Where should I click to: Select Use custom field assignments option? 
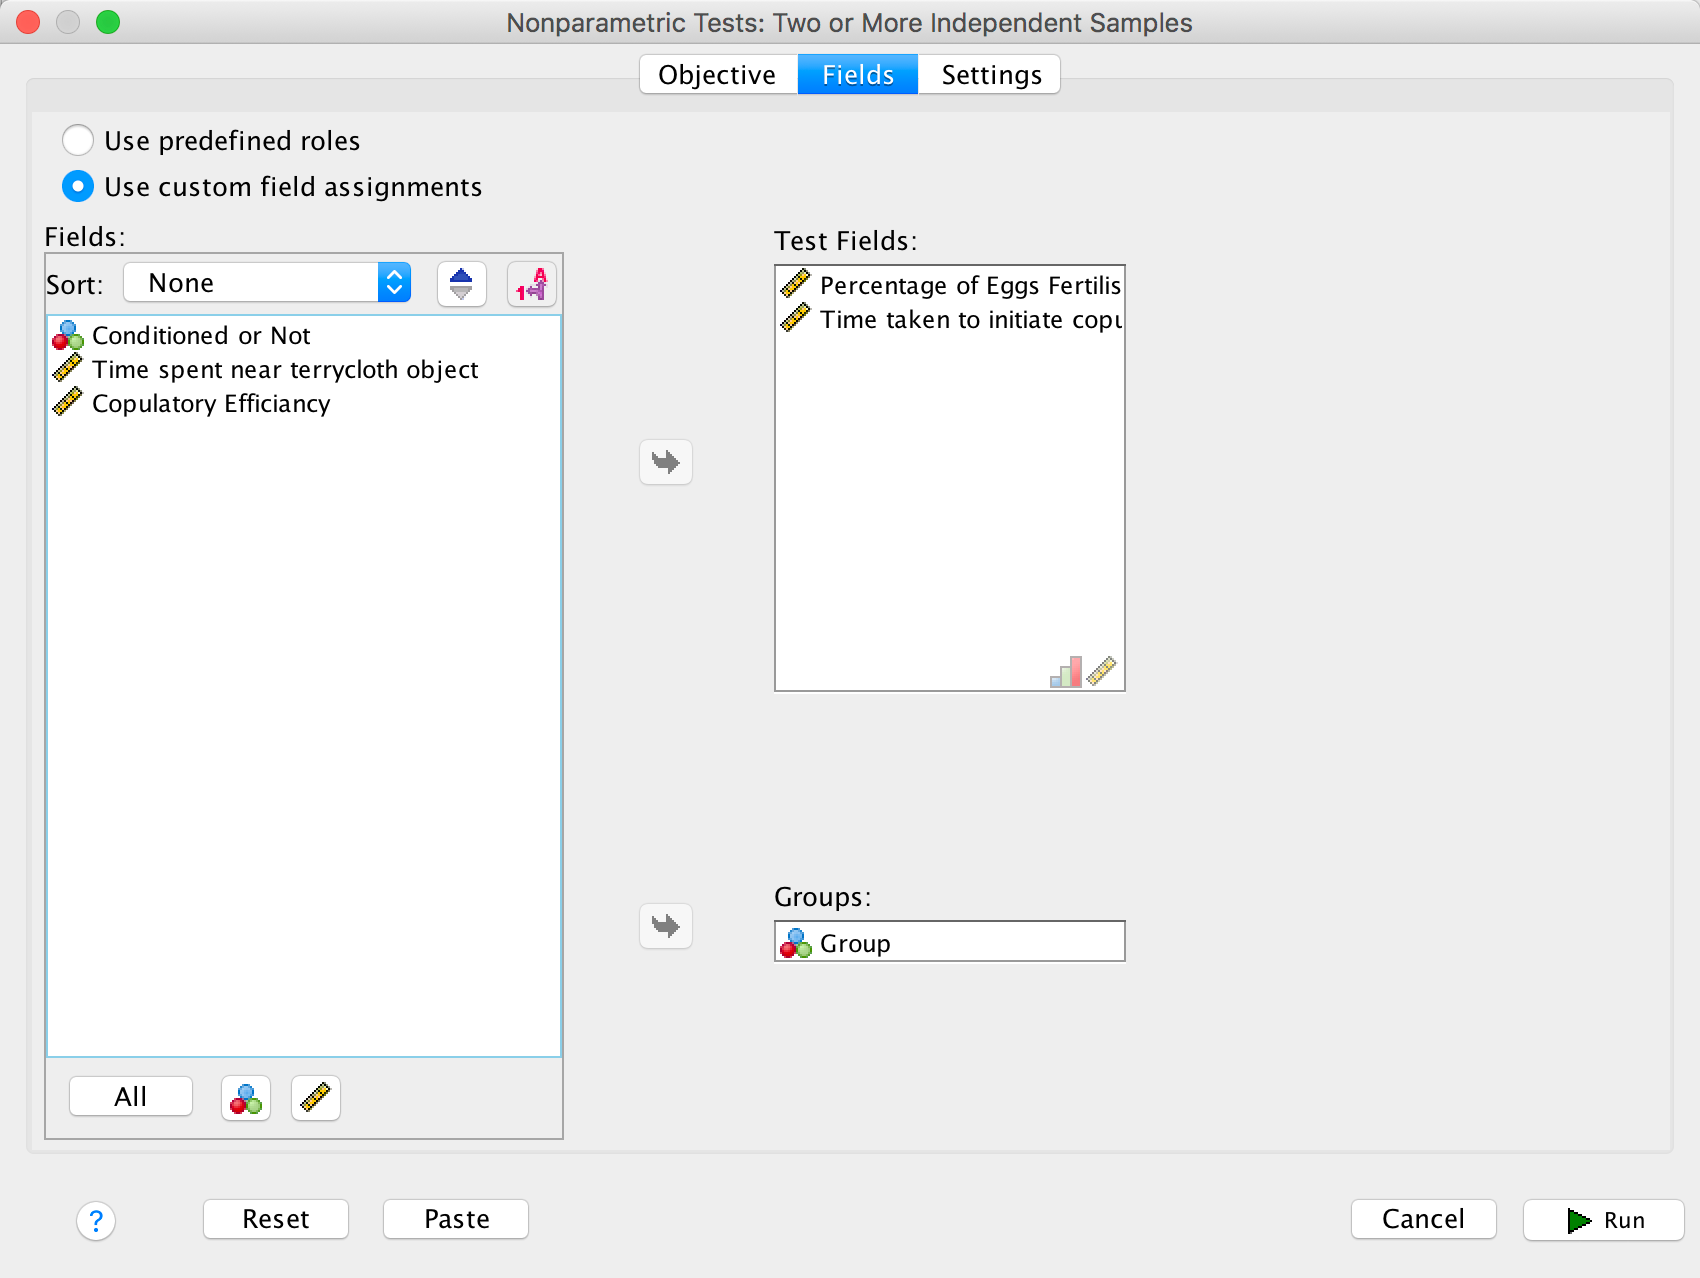(78, 187)
